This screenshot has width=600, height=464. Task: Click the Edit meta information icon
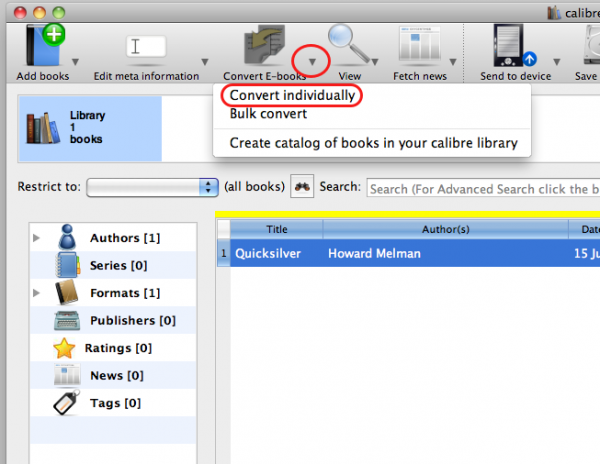tap(146, 47)
